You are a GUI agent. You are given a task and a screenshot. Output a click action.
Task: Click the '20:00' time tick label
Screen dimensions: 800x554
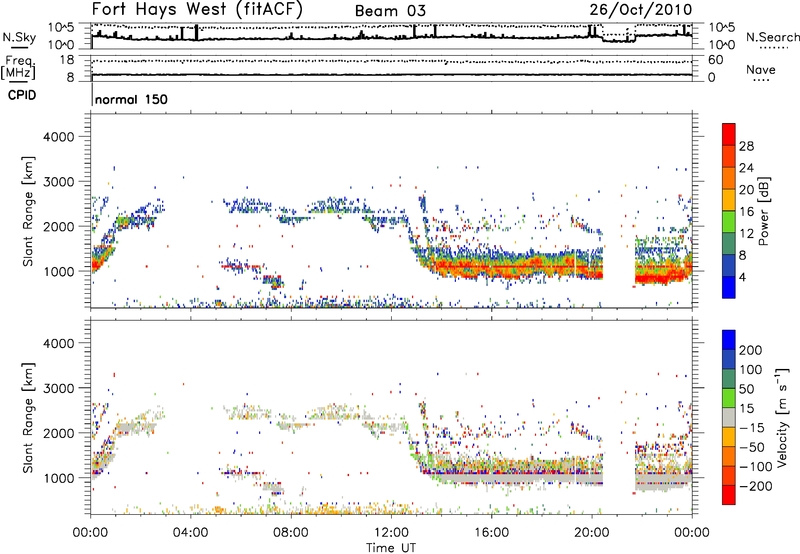(x=591, y=533)
